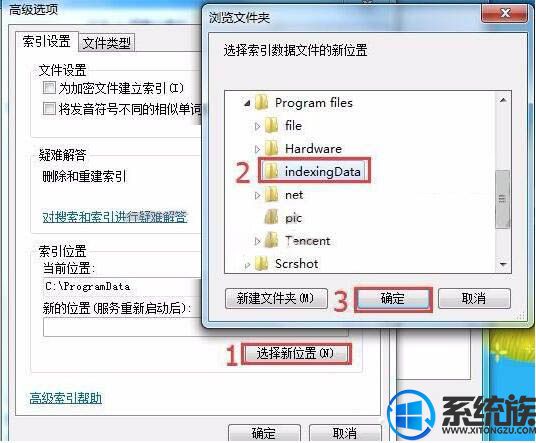
Task: Expand the net folder node
Action: pos(257,195)
